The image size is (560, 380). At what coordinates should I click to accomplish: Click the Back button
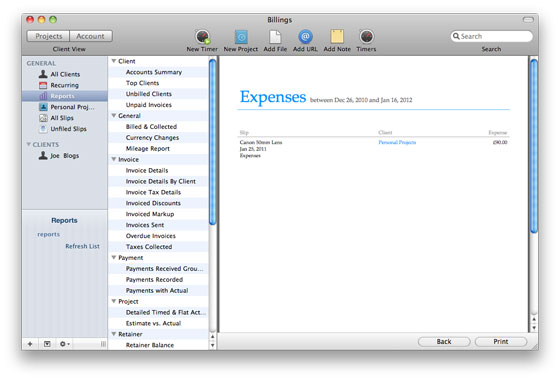click(x=444, y=341)
